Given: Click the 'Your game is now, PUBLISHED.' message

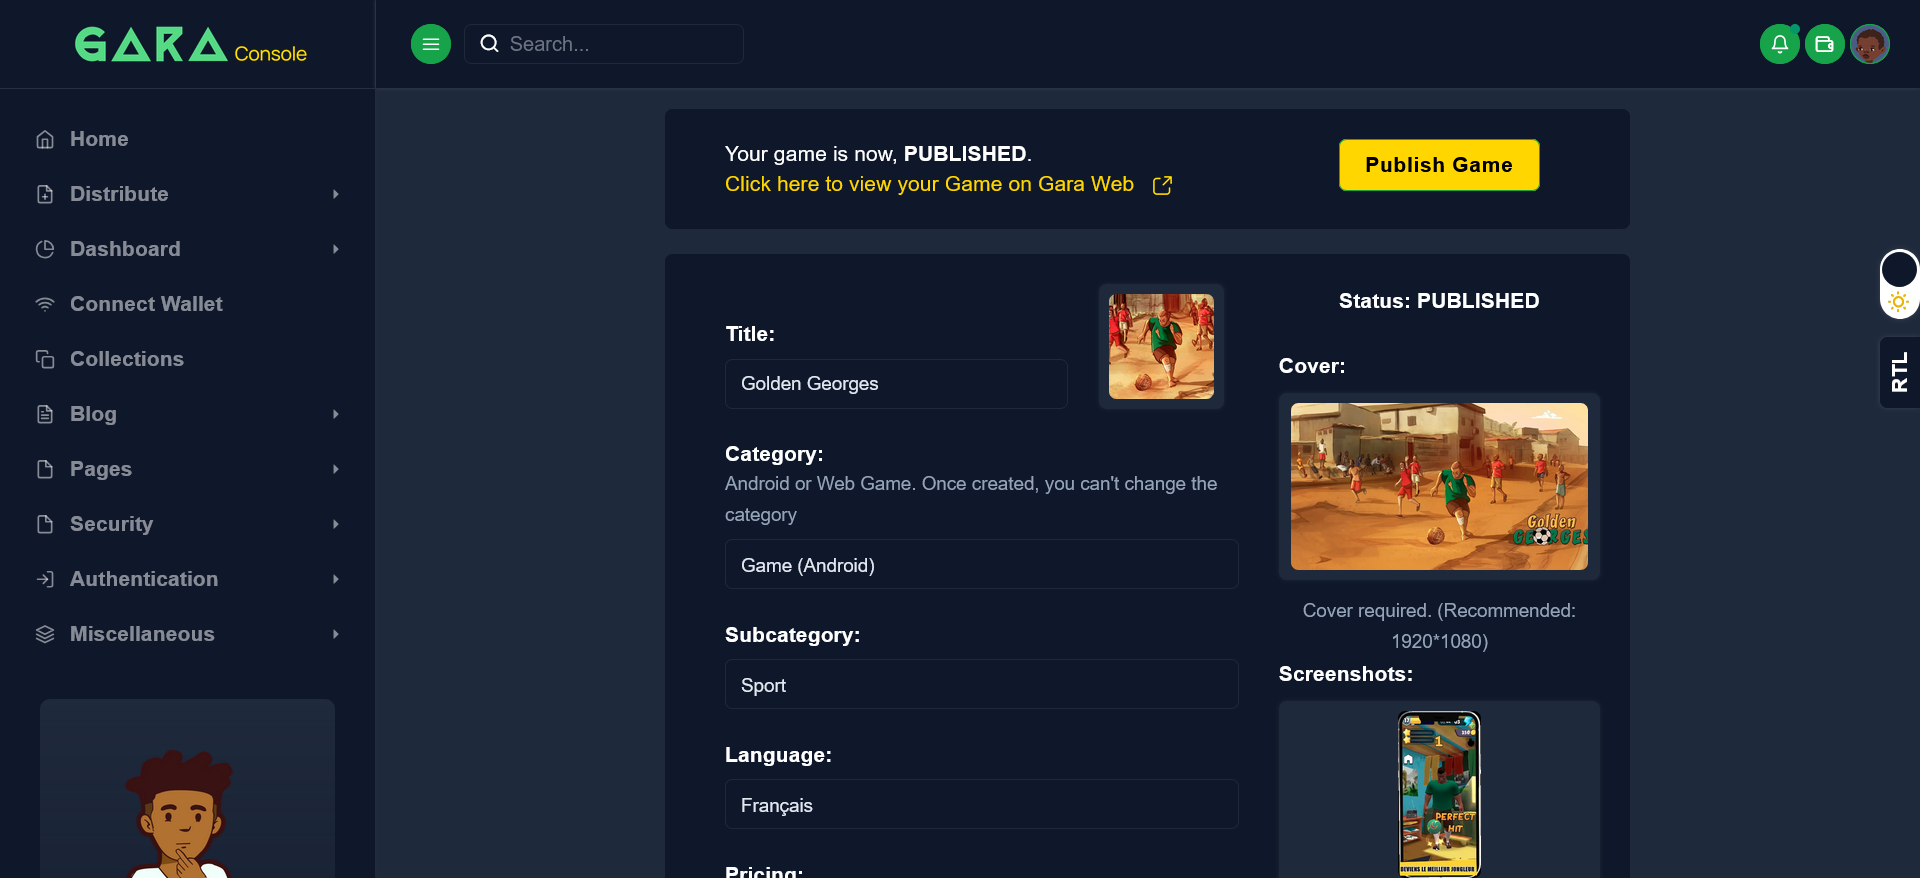Looking at the screenshot, I should pyautogui.click(x=878, y=154).
